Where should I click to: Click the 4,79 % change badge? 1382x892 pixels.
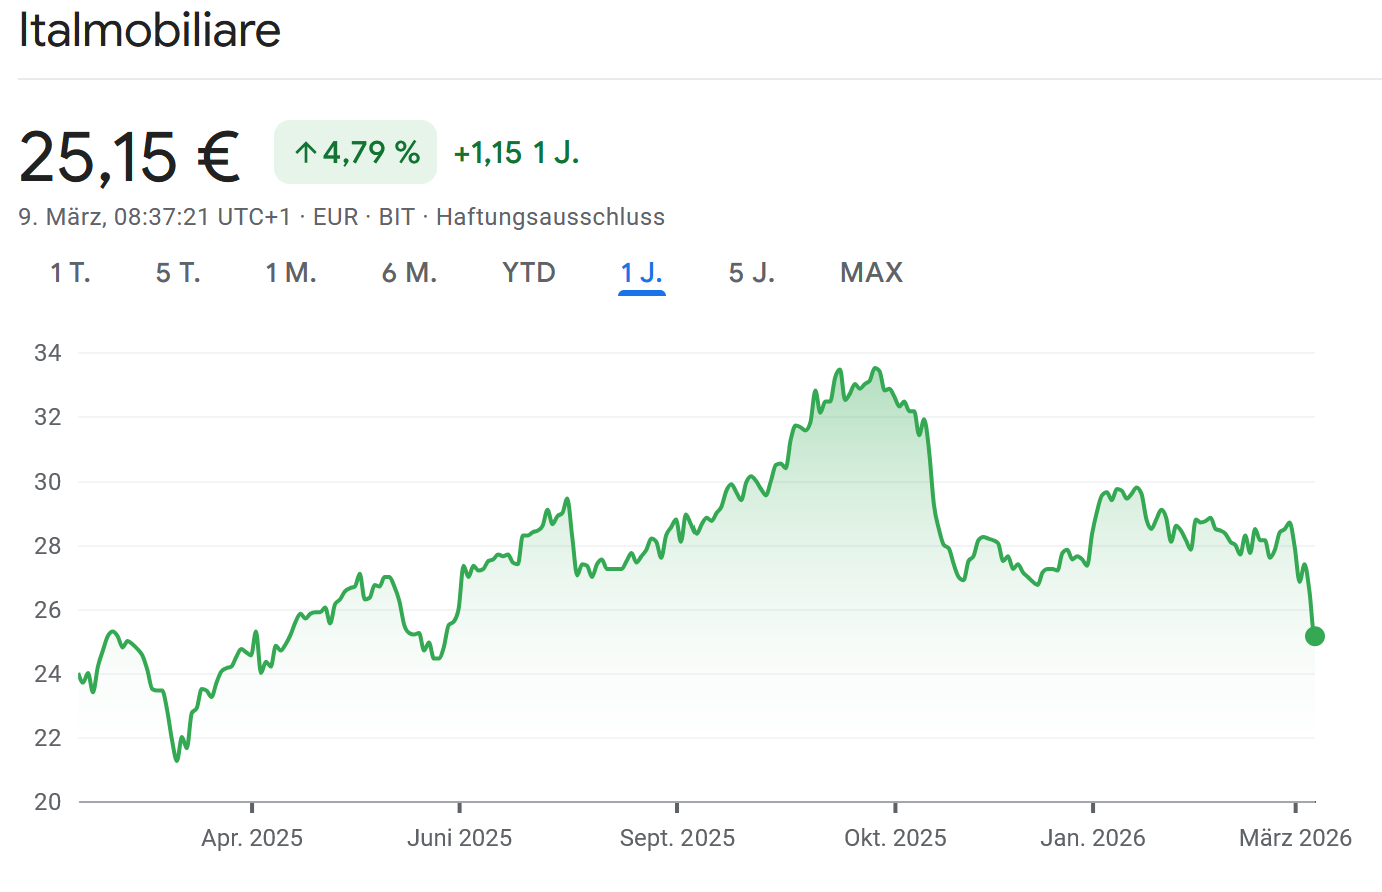click(356, 153)
